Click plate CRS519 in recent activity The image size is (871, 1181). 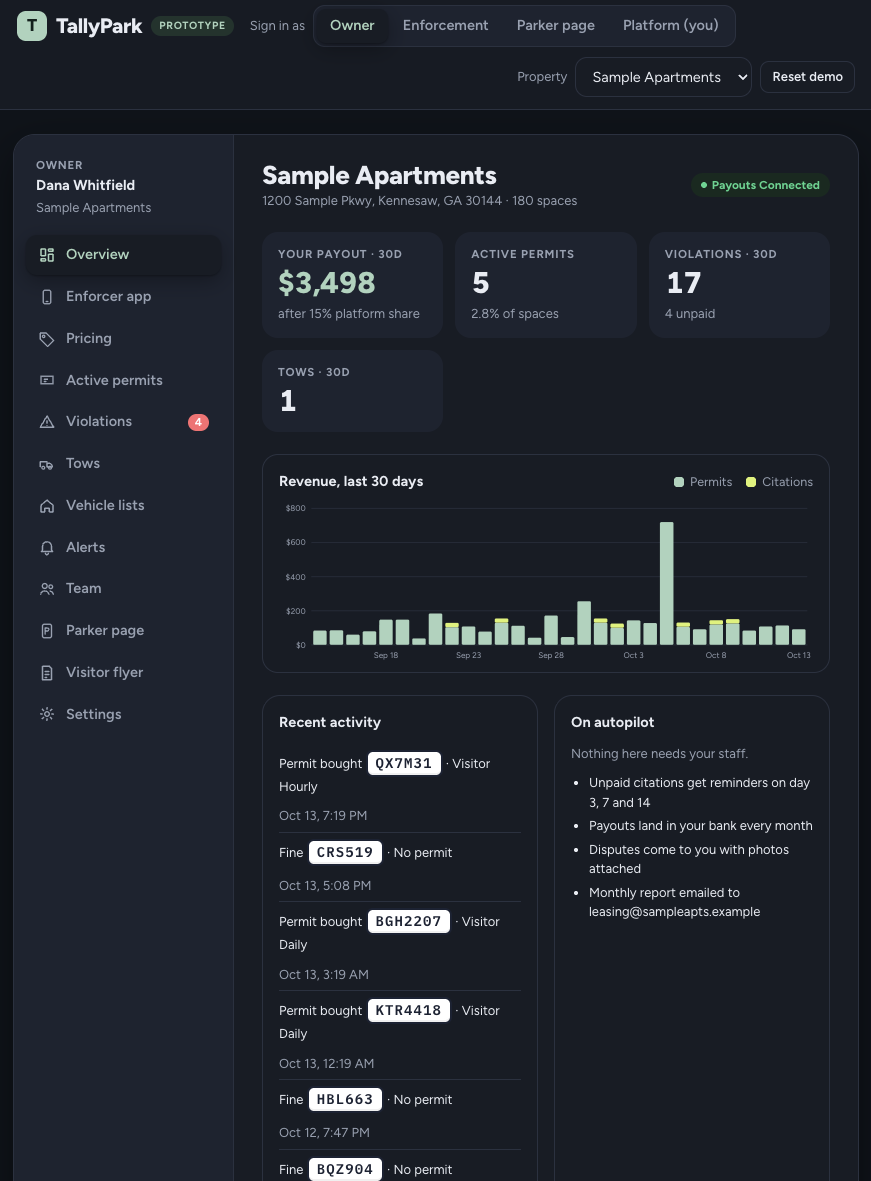click(x=345, y=853)
